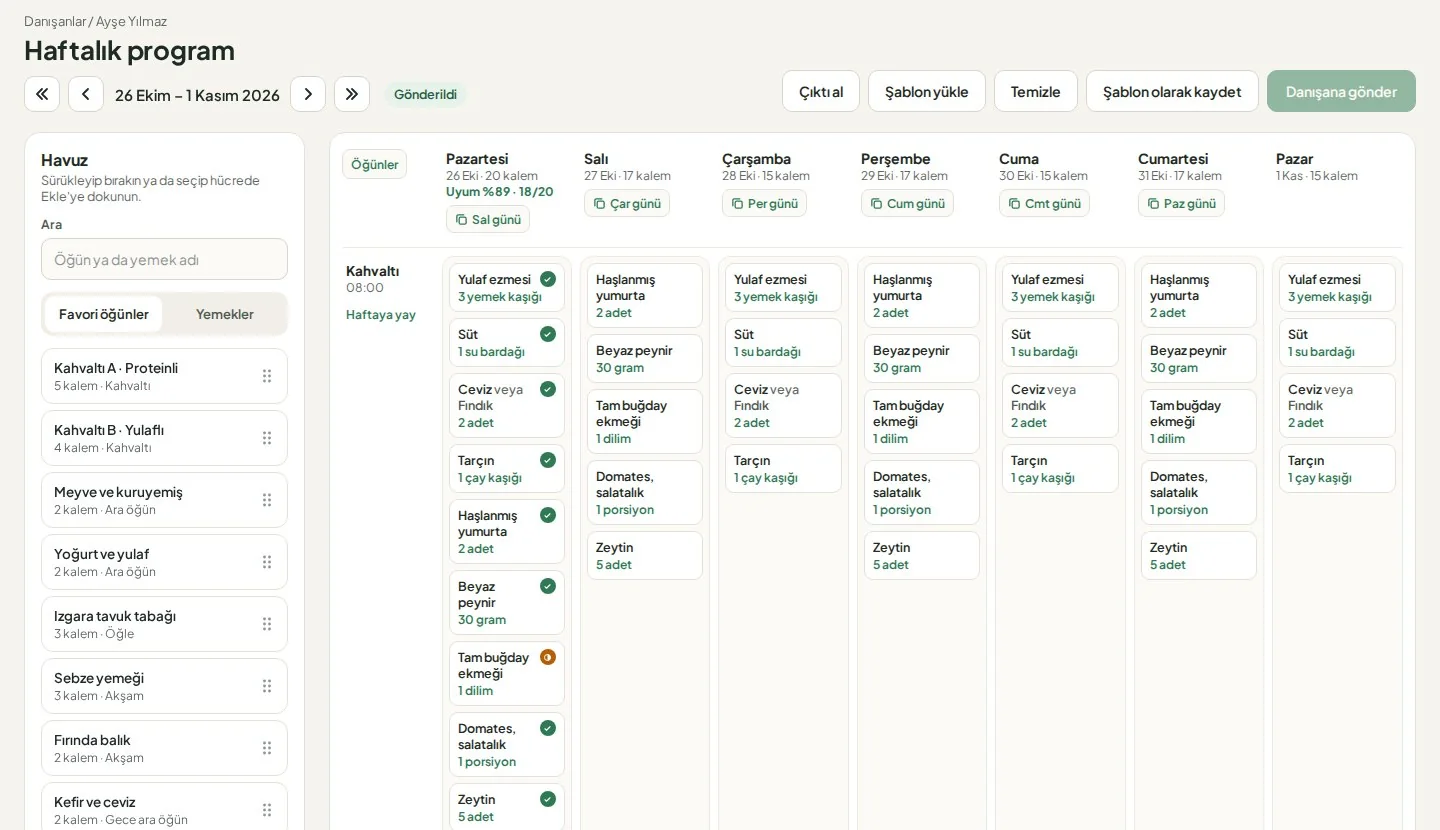Click the check icon on Monday's Süt
The height and width of the screenshot is (830, 1440).
click(x=548, y=334)
